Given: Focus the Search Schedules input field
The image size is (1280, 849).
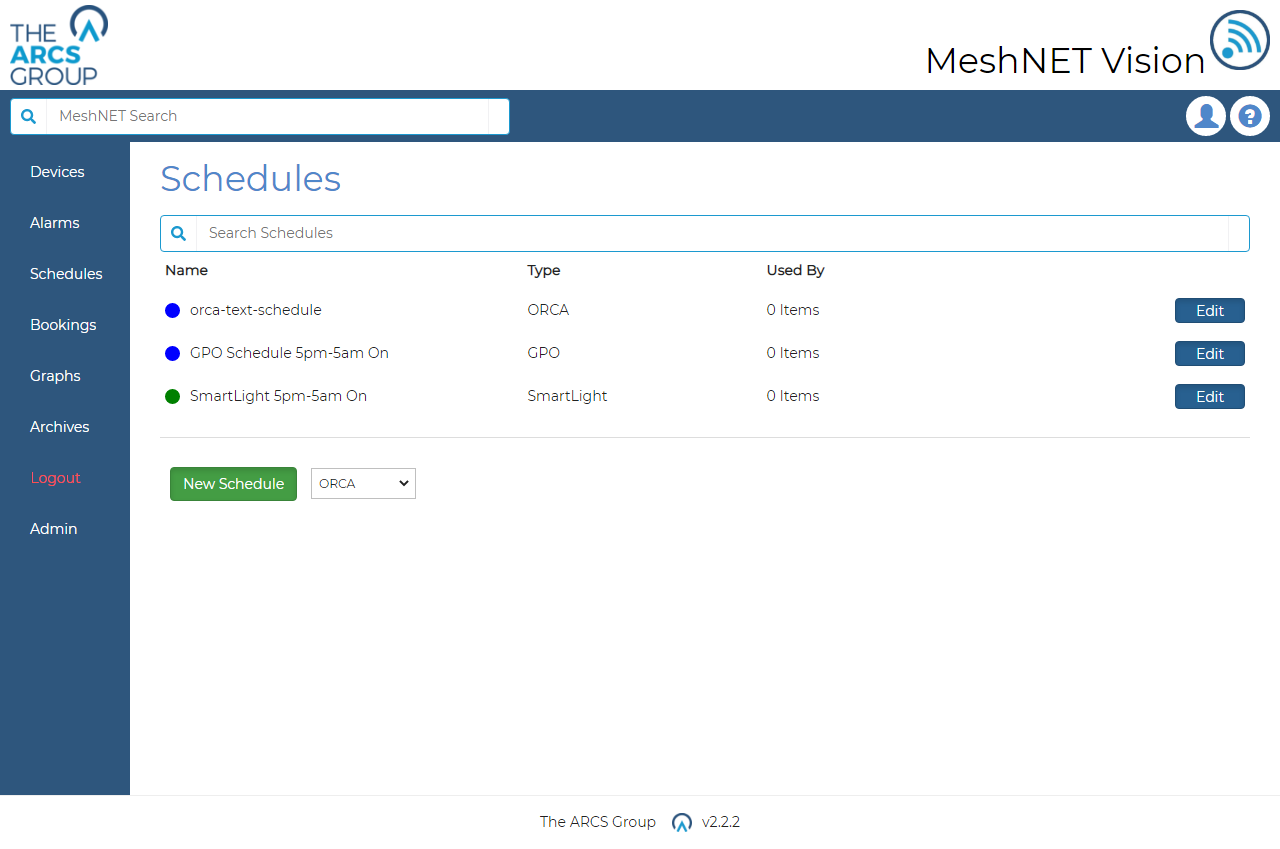Looking at the screenshot, I should [710, 233].
